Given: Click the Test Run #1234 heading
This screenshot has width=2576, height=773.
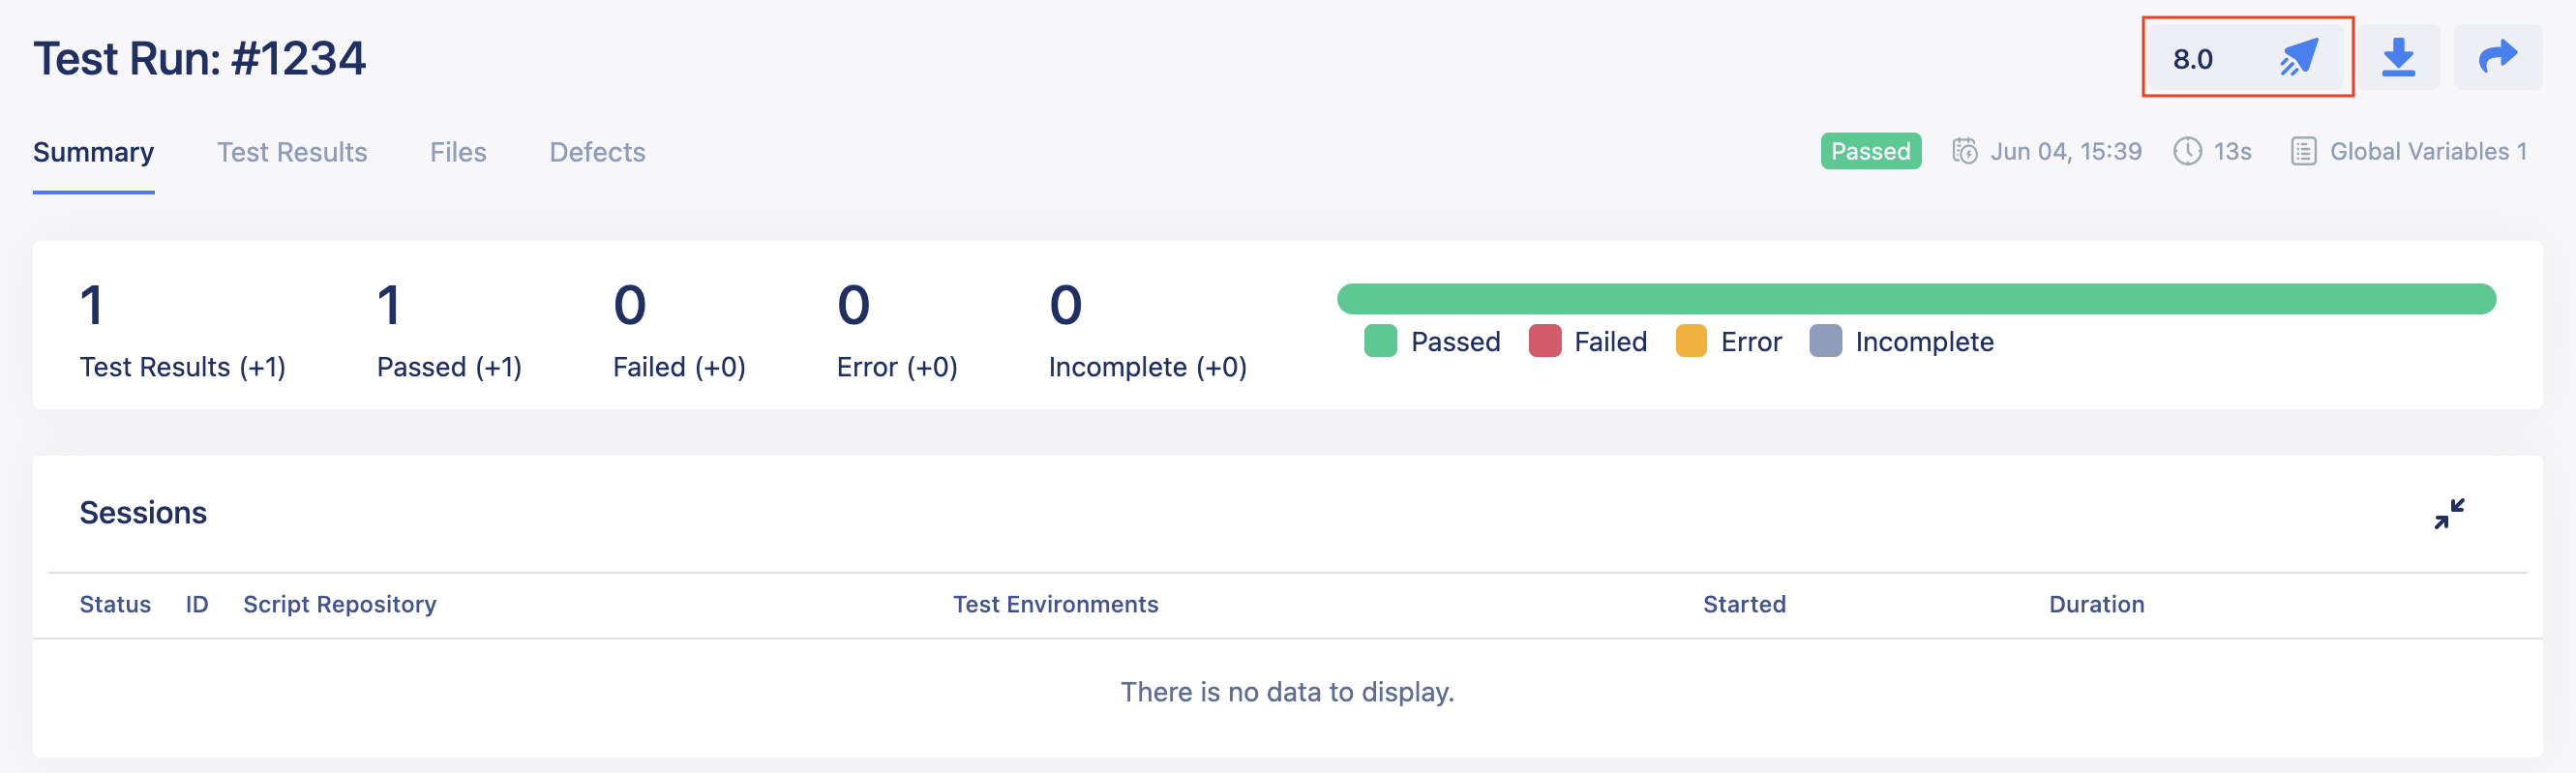Looking at the screenshot, I should tap(200, 58).
